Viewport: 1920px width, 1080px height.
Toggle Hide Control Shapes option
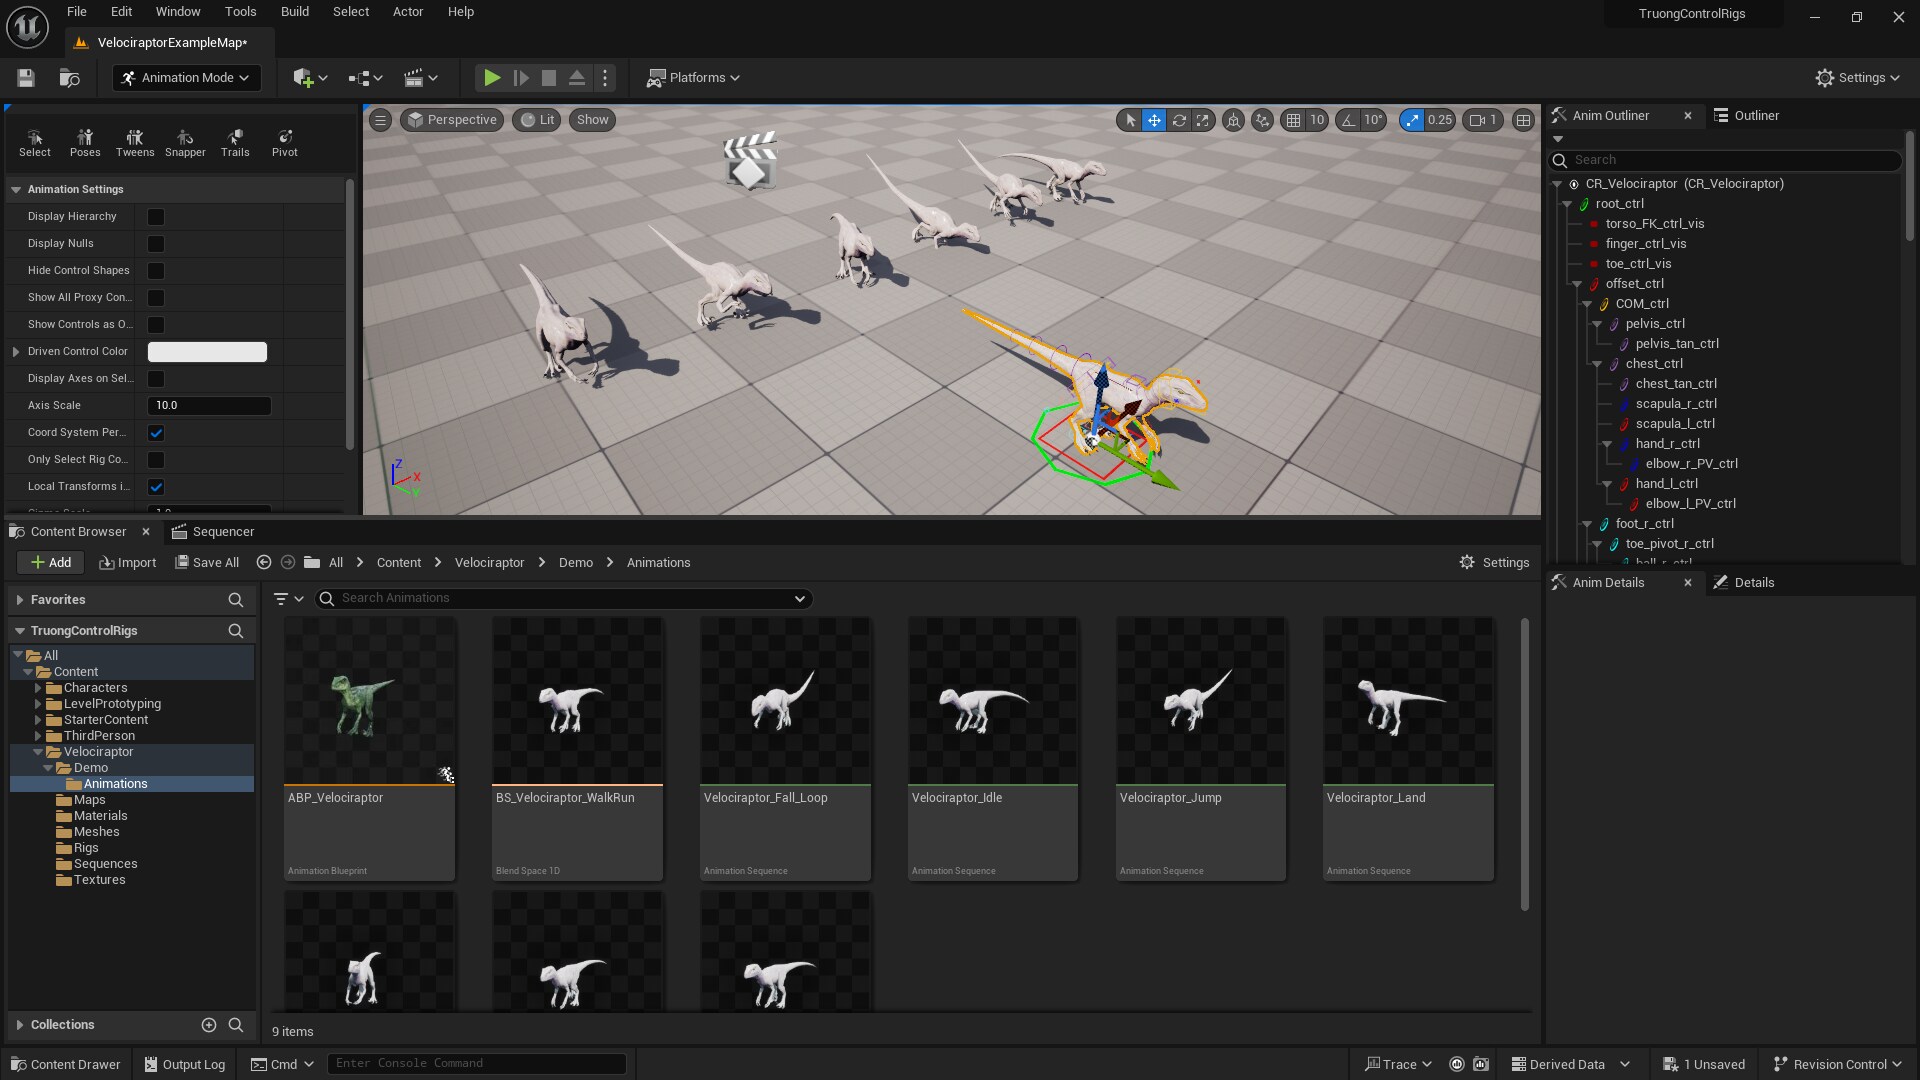click(156, 270)
